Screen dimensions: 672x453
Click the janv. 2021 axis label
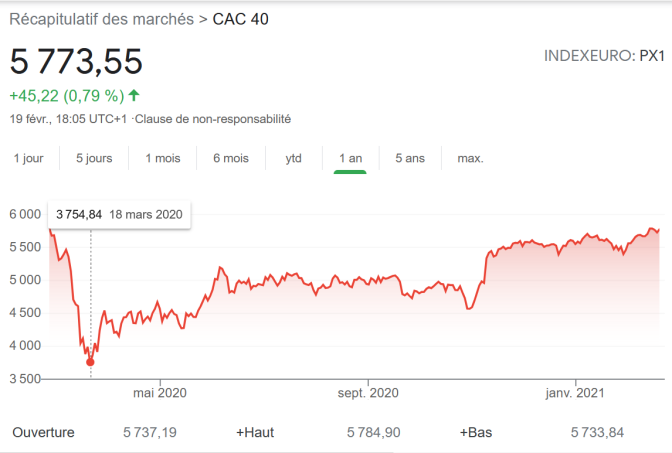[x=575, y=393]
